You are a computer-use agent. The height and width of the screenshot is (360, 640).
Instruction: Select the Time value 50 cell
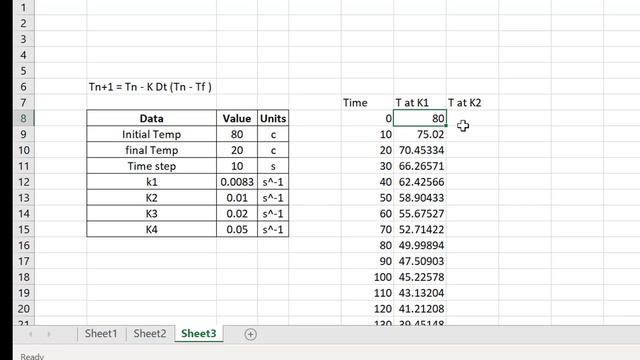click(x=367, y=198)
